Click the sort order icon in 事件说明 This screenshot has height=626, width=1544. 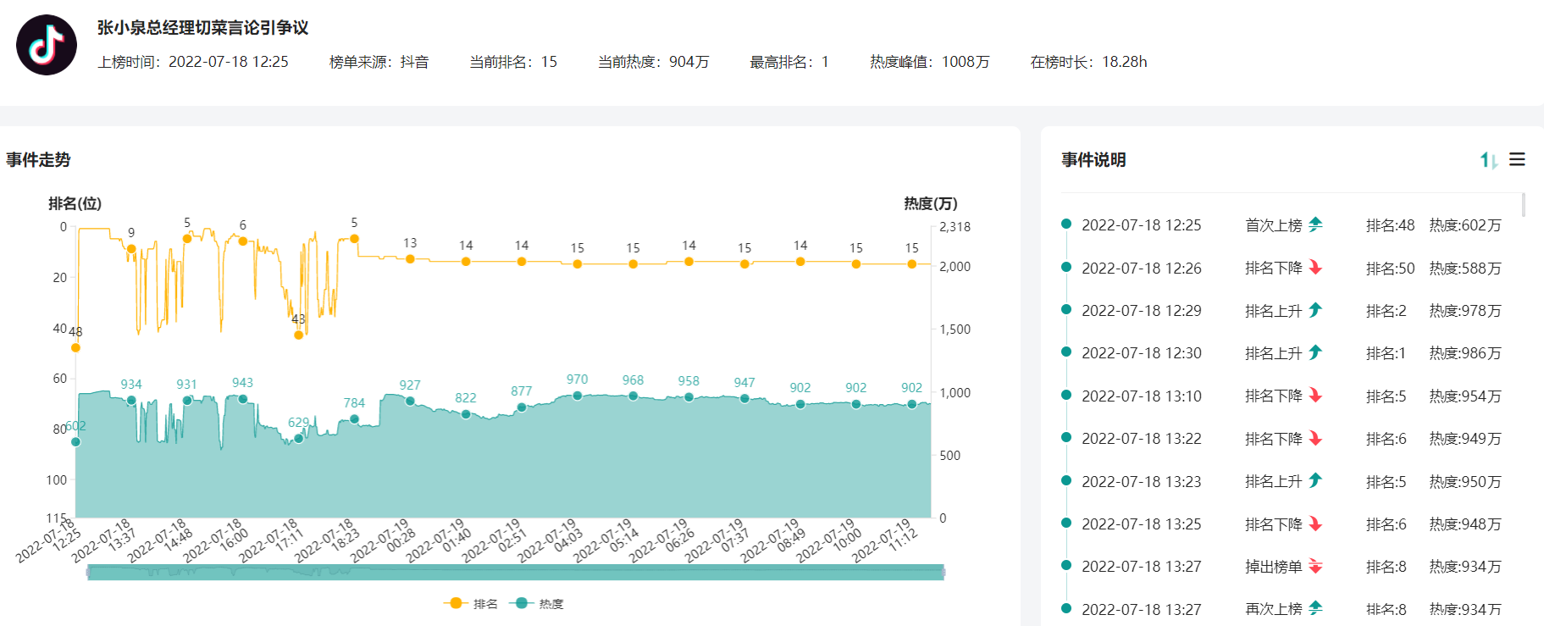tap(1489, 160)
